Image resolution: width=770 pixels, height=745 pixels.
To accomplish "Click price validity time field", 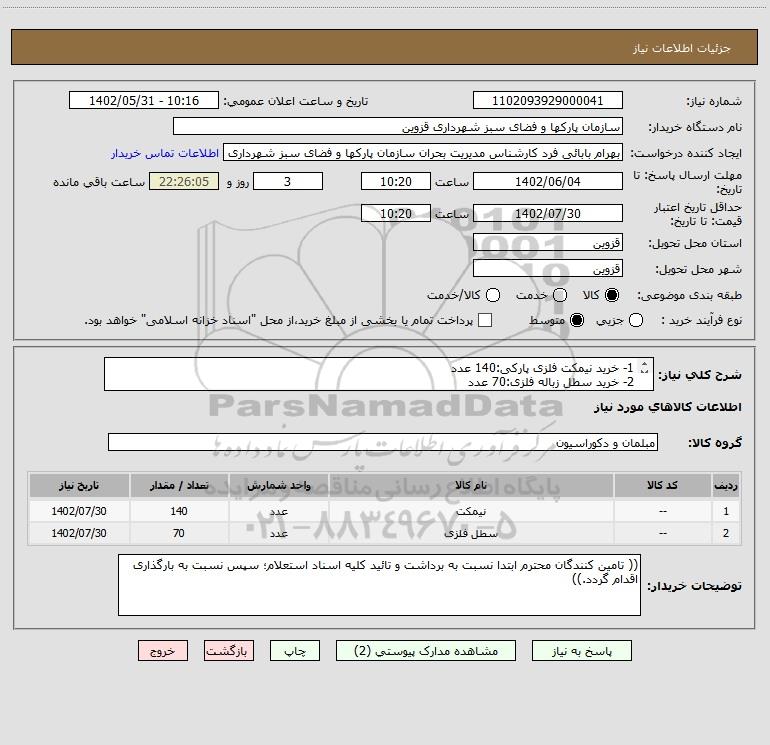I will [396, 213].
